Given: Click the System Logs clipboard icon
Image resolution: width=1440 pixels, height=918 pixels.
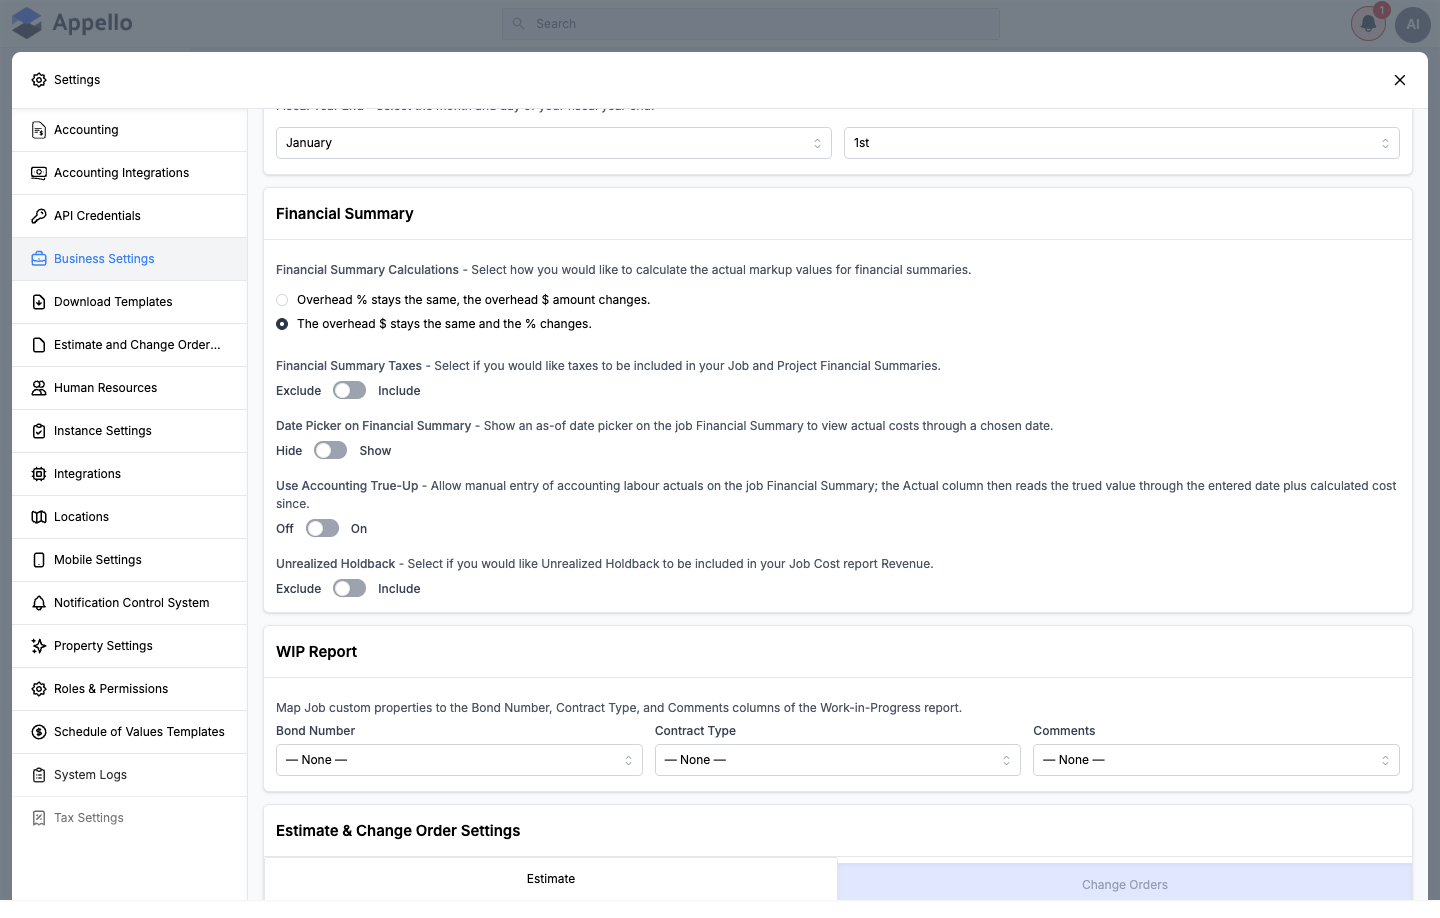Looking at the screenshot, I should coord(39,775).
